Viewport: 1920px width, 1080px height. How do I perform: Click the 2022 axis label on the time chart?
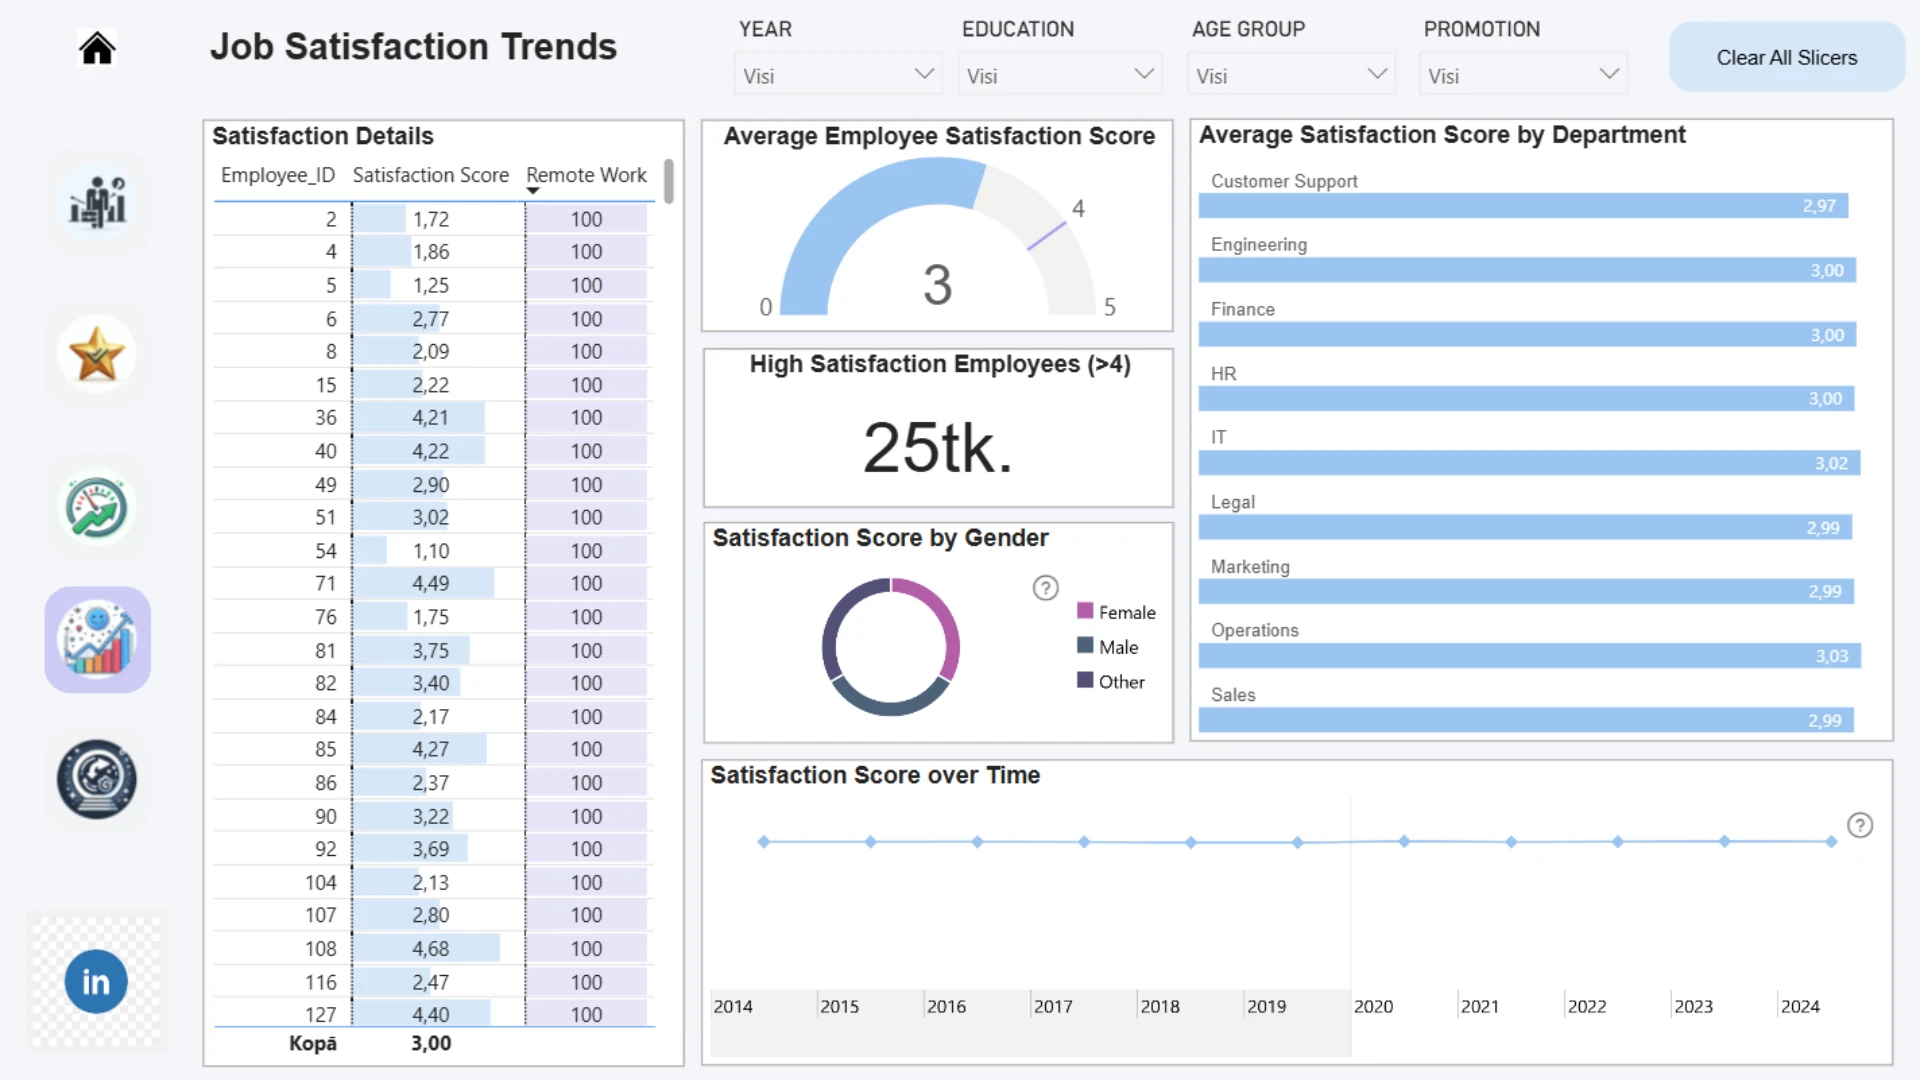point(1587,1006)
